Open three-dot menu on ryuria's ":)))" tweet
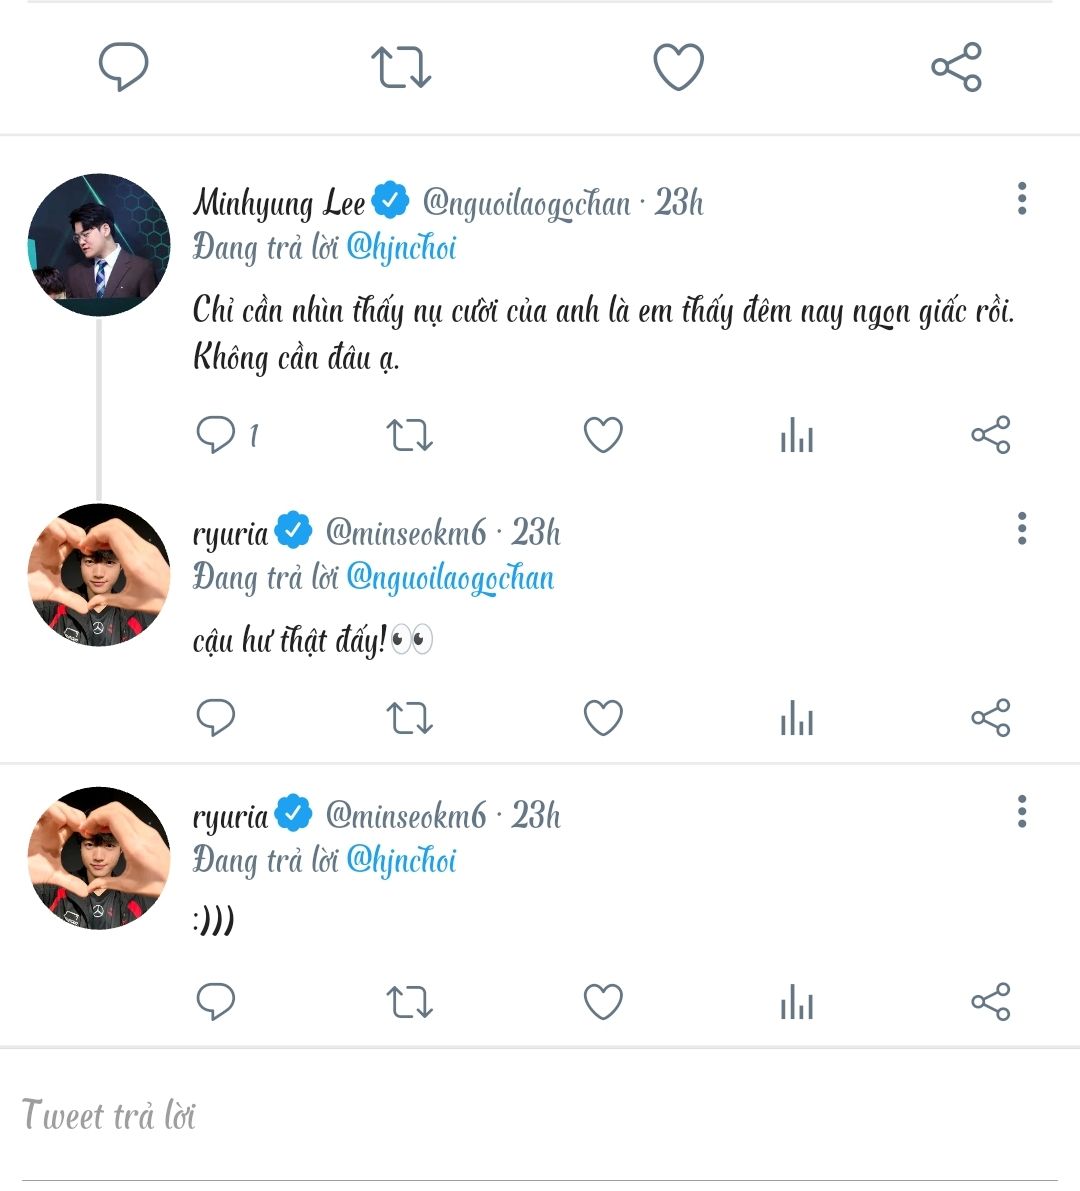This screenshot has width=1080, height=1191. pos(1021,811)
